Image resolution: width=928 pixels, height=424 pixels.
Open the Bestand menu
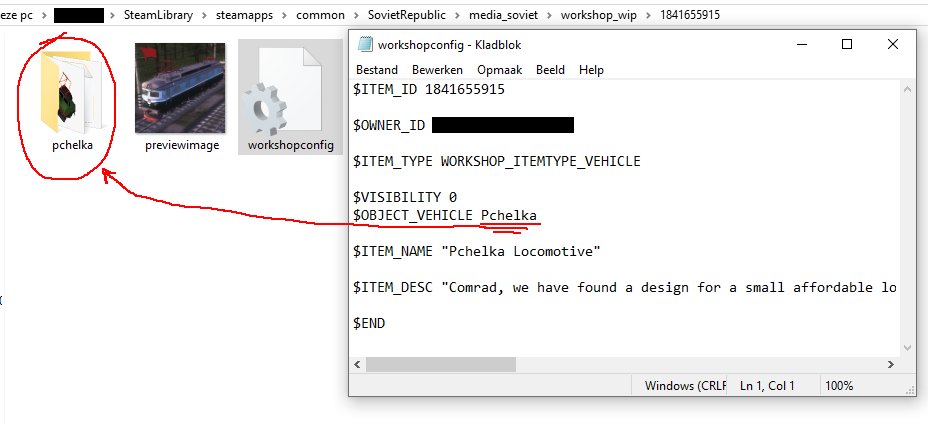click(377, 70)
